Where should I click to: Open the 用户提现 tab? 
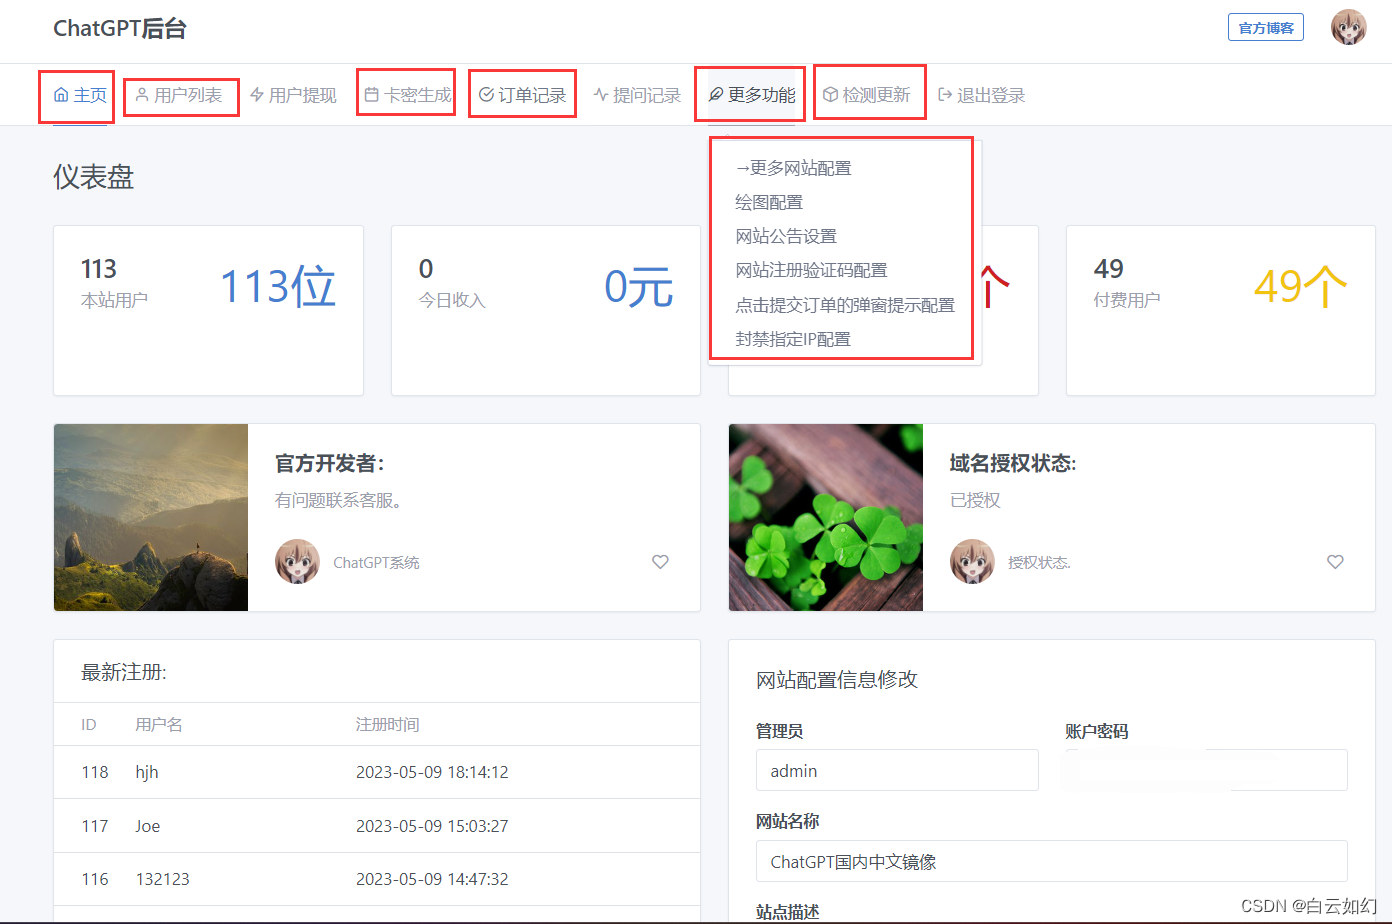293,95
